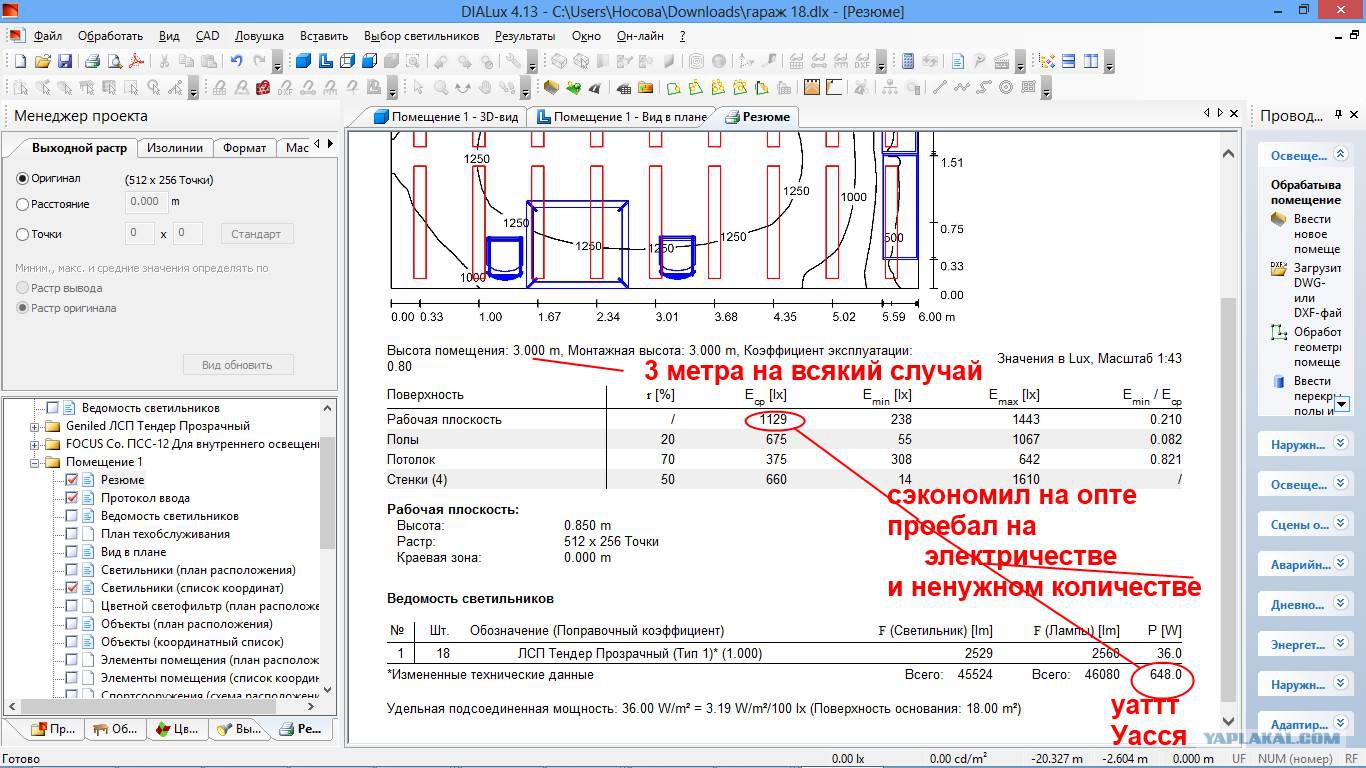The width and height of the screenshot is (1366, 768).
Task: Click the DIALux application icon in the menu bar
Action: click(x=14, y=35)
